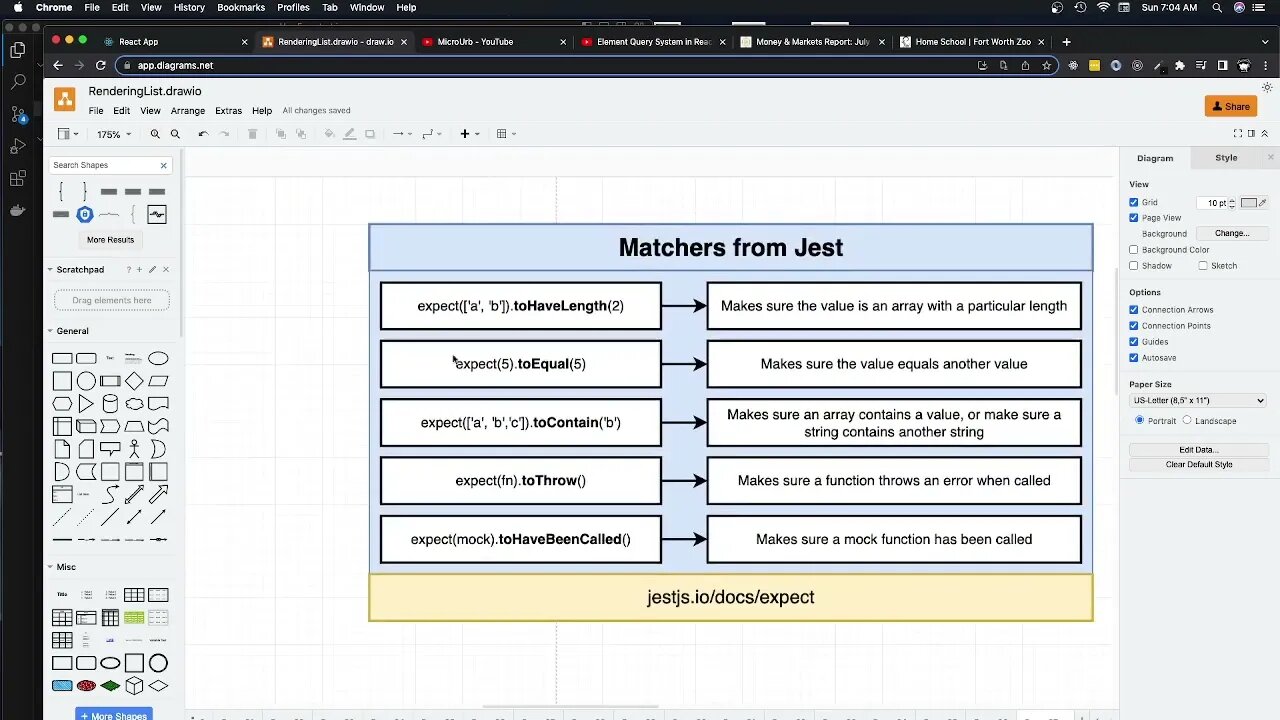Select the diamond shape in General palette
Viewport: 1280px width, 720px height.
pyautogui.click(x=134, y=381)
